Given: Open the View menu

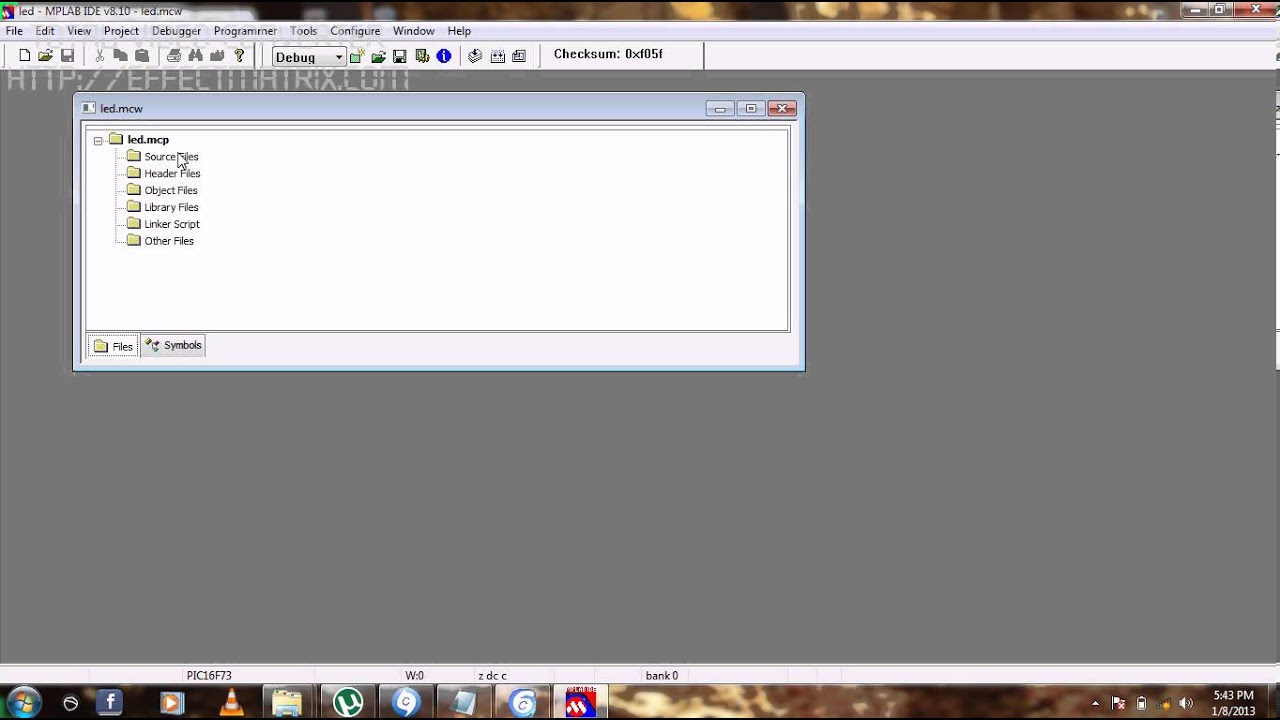Looking at the screenshot, I should point(79,31).
